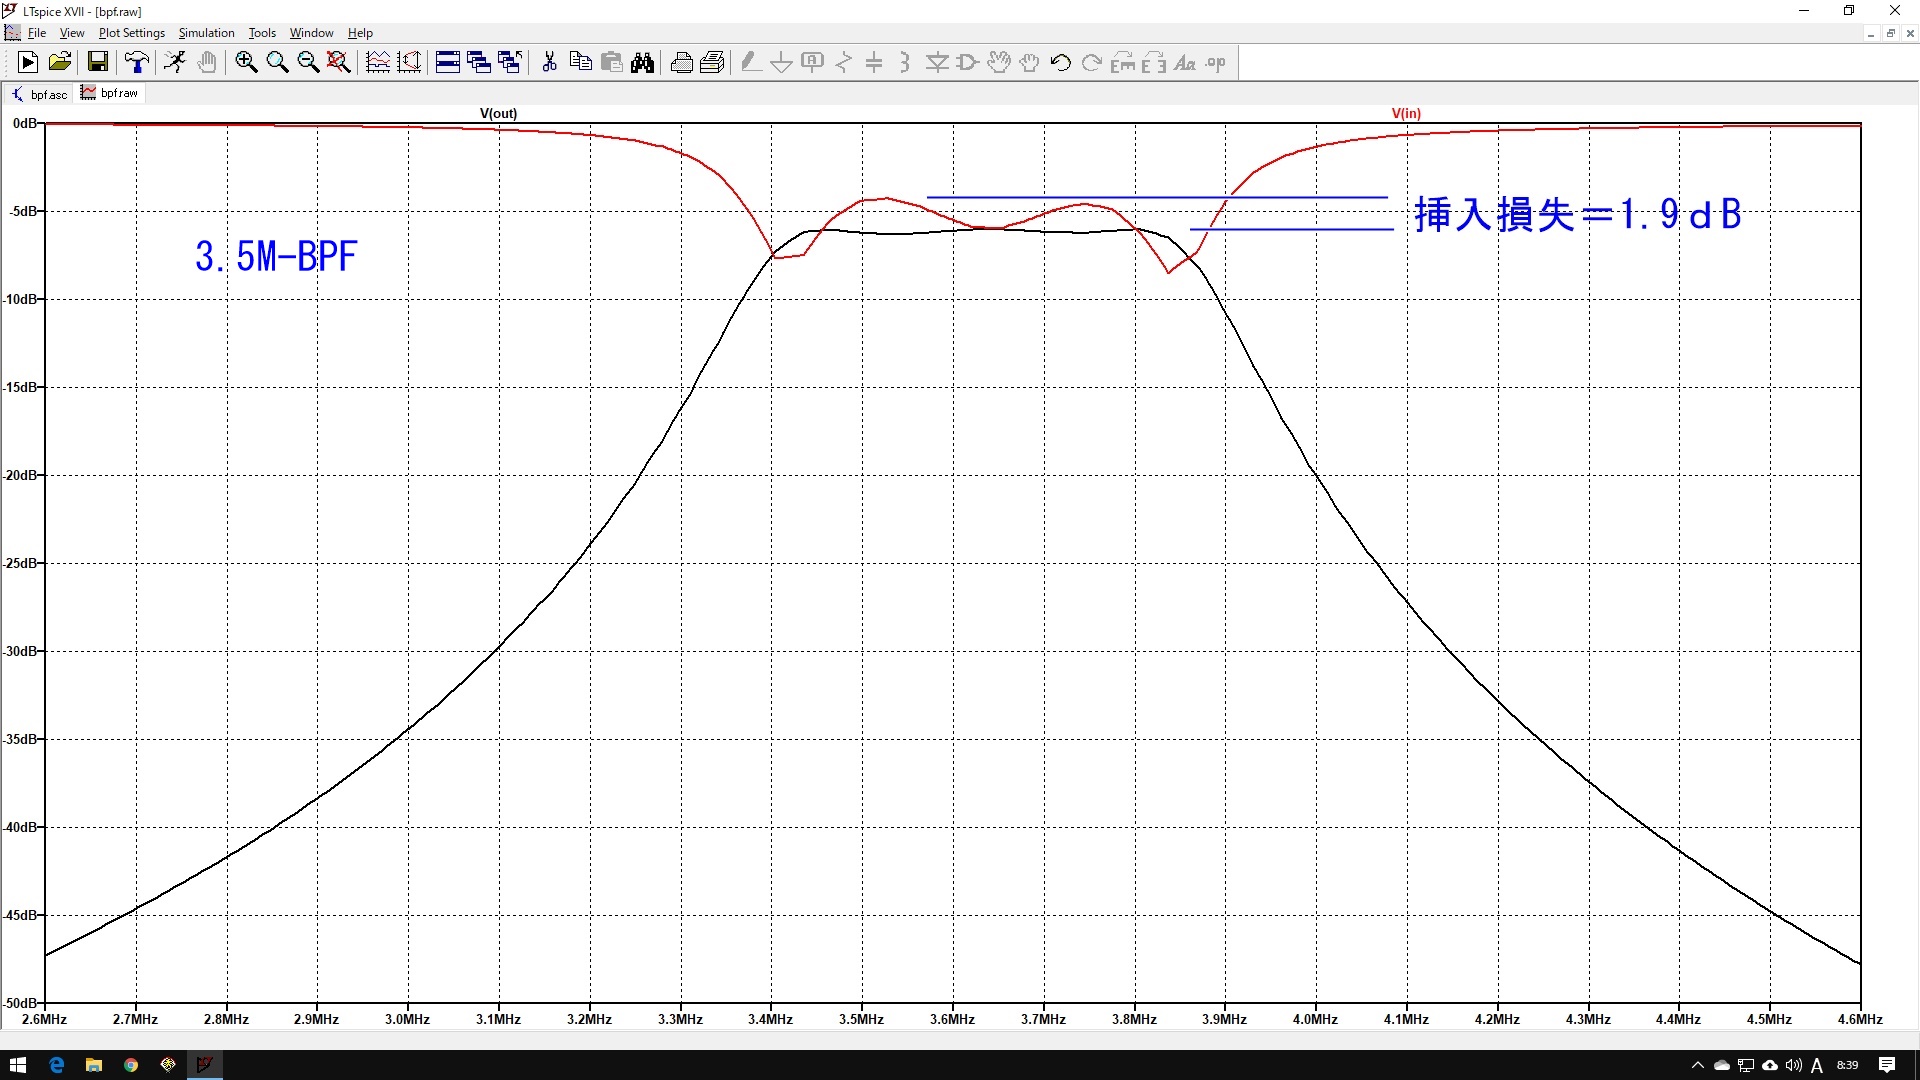This screenshot has width=1920, height=1080.
Task: Click the Find binoculars icon
Action: click(x=642, y=63)
